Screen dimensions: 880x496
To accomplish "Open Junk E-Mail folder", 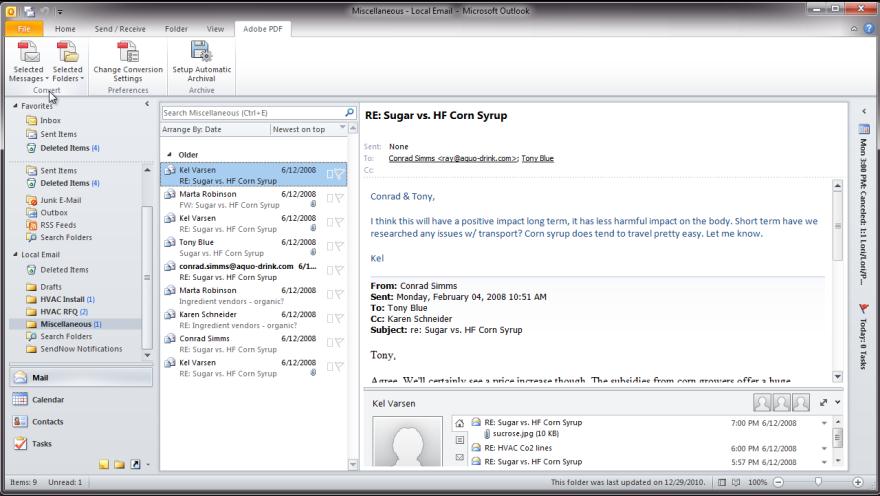I will click(x=60, y=200).
